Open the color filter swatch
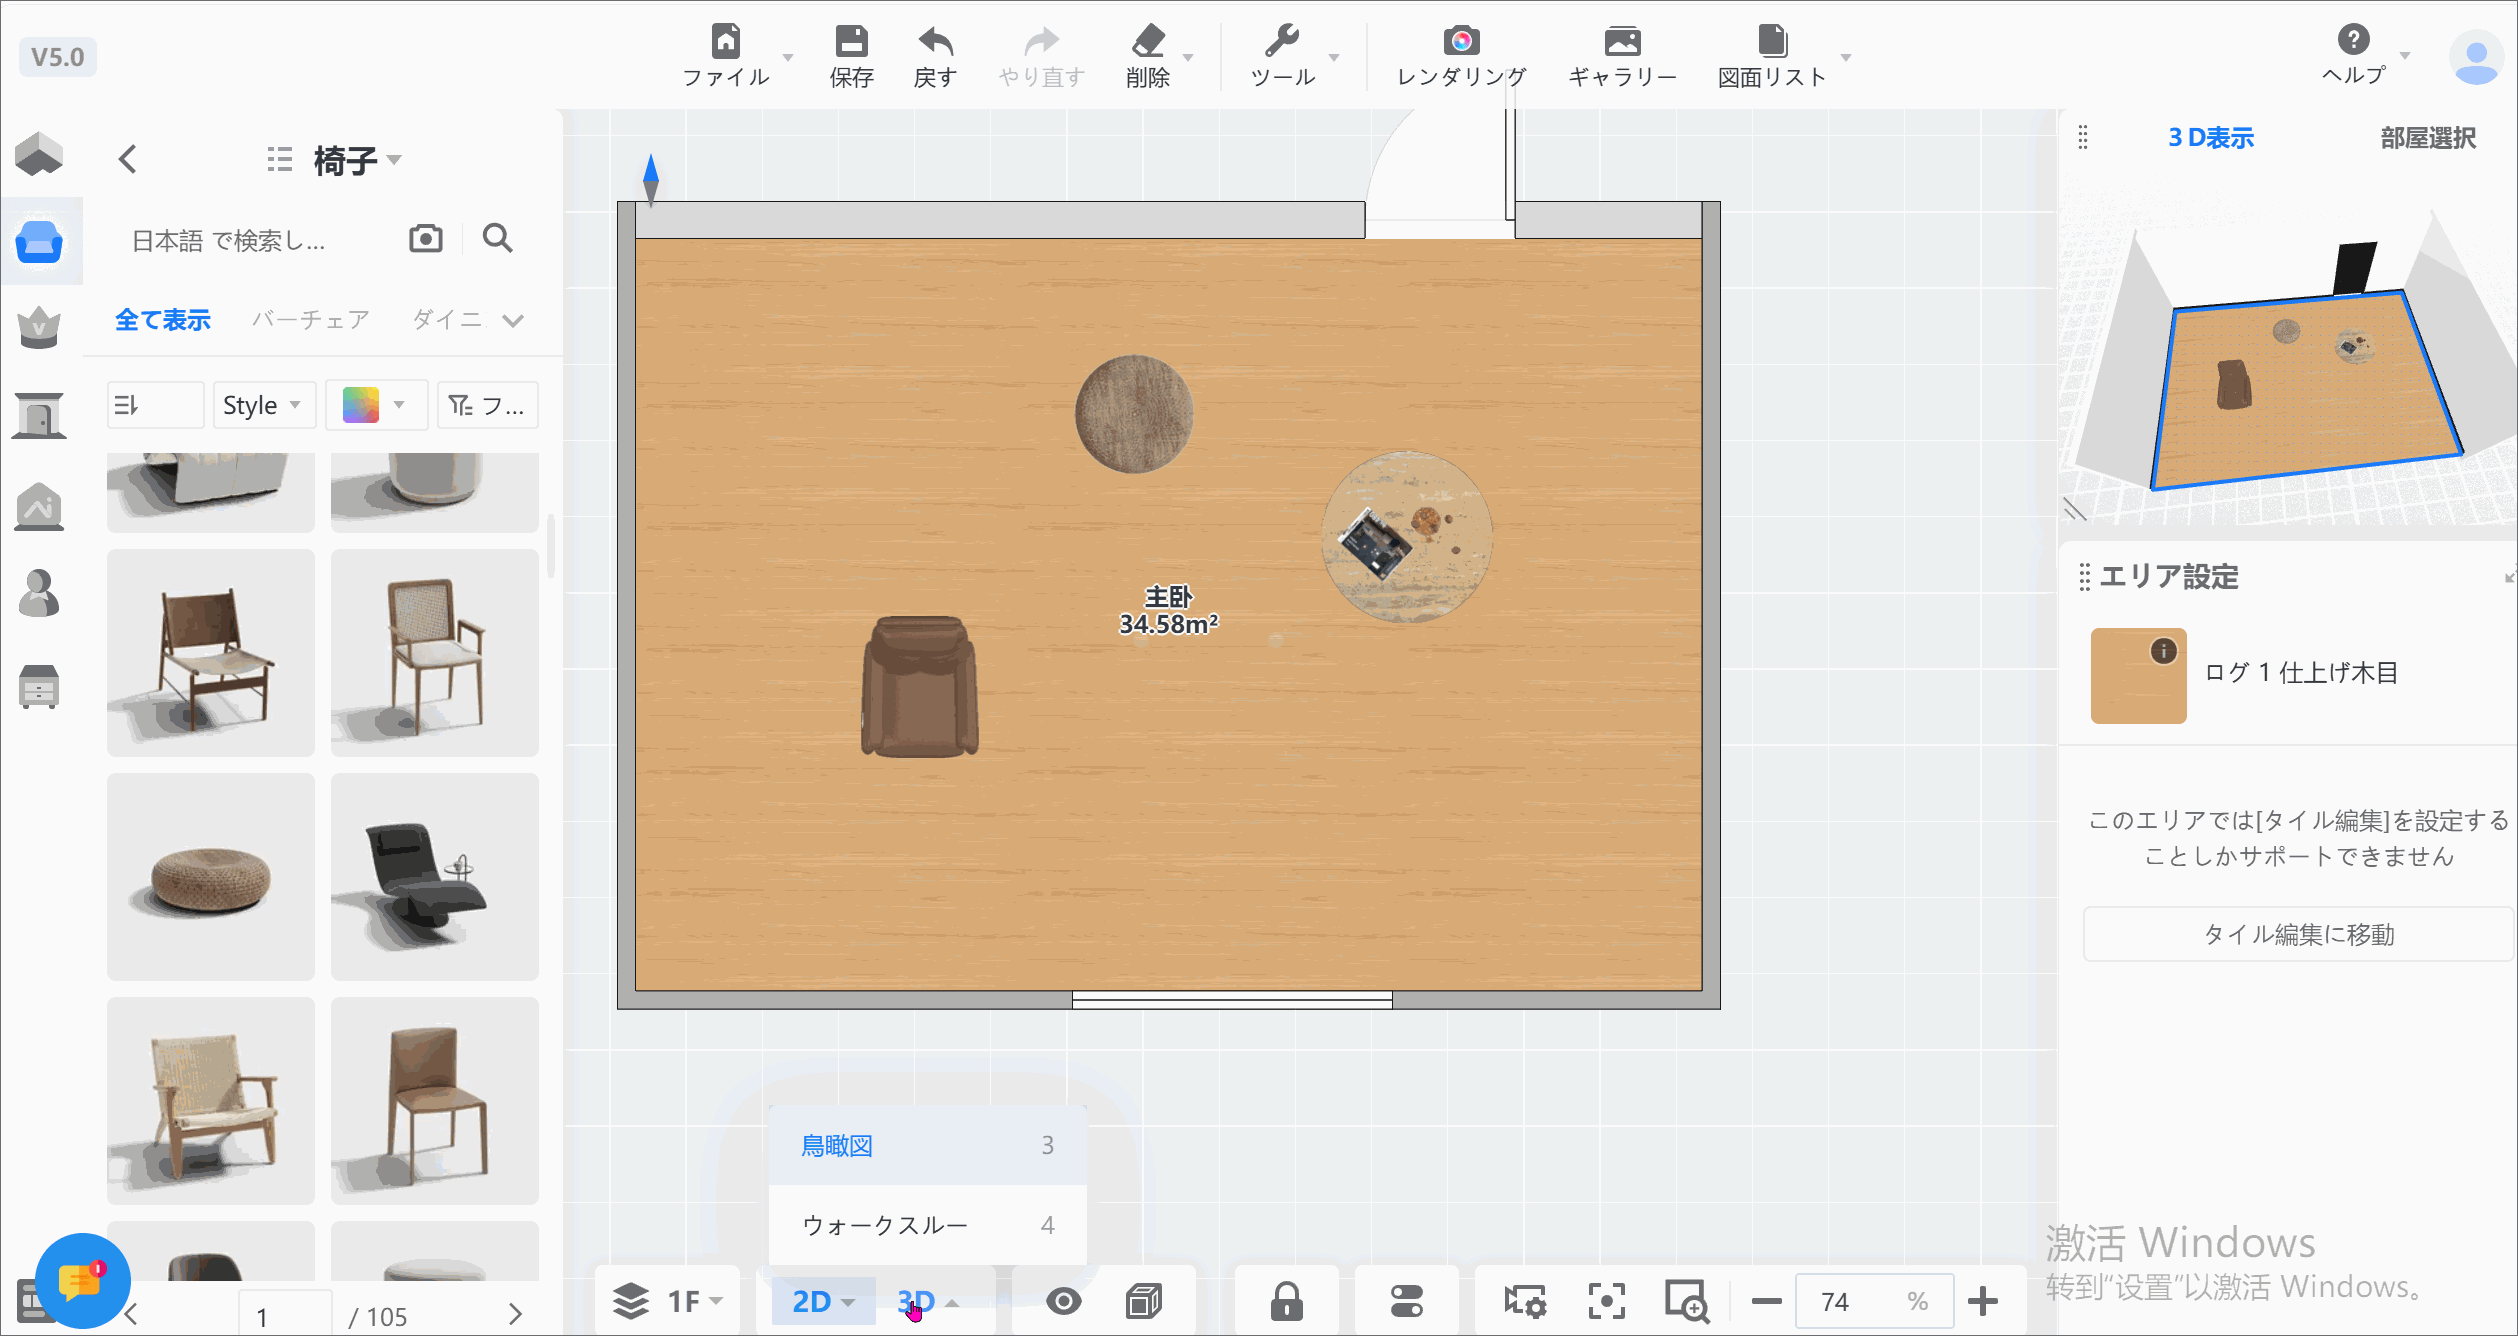This screenshot has height=1336, width=2518. 376,405
